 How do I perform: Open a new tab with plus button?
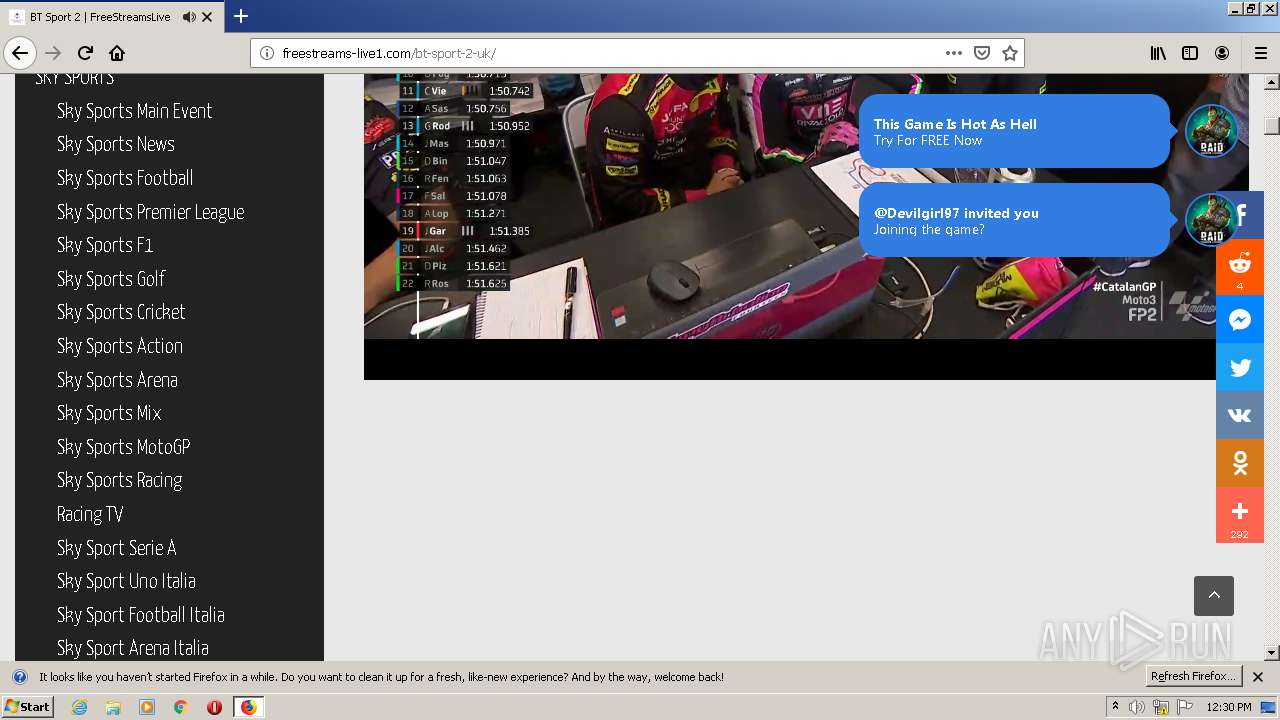[x=241, y=16]
